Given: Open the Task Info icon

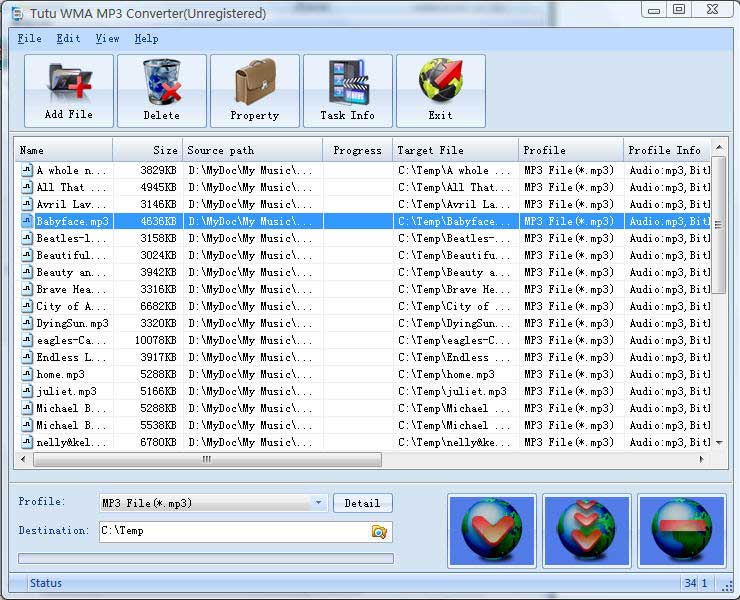Looking at the screenshot, I should [348, 91].
